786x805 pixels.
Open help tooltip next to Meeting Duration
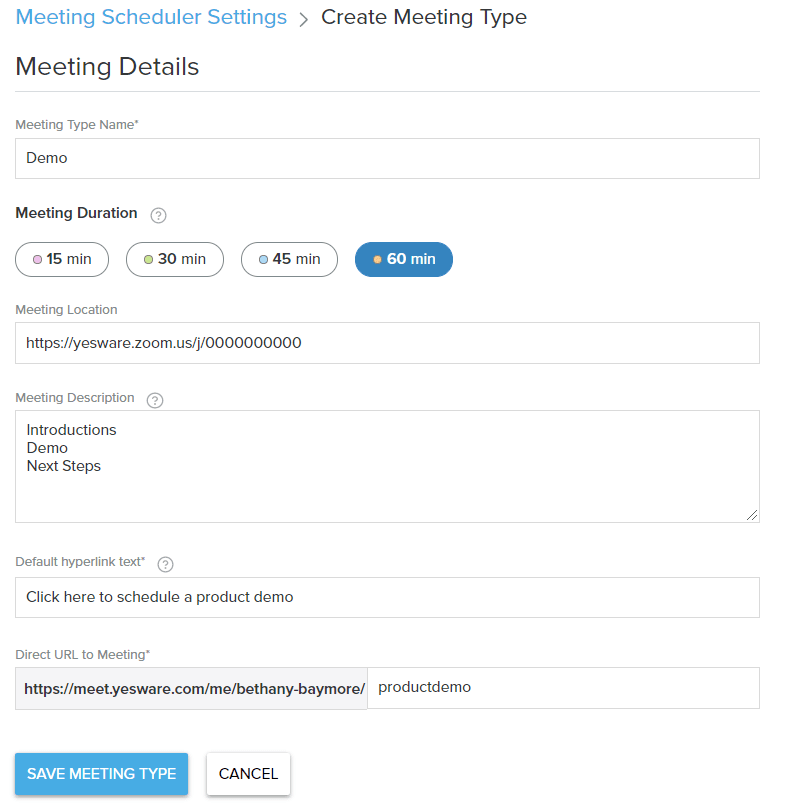tap(158, 214)
